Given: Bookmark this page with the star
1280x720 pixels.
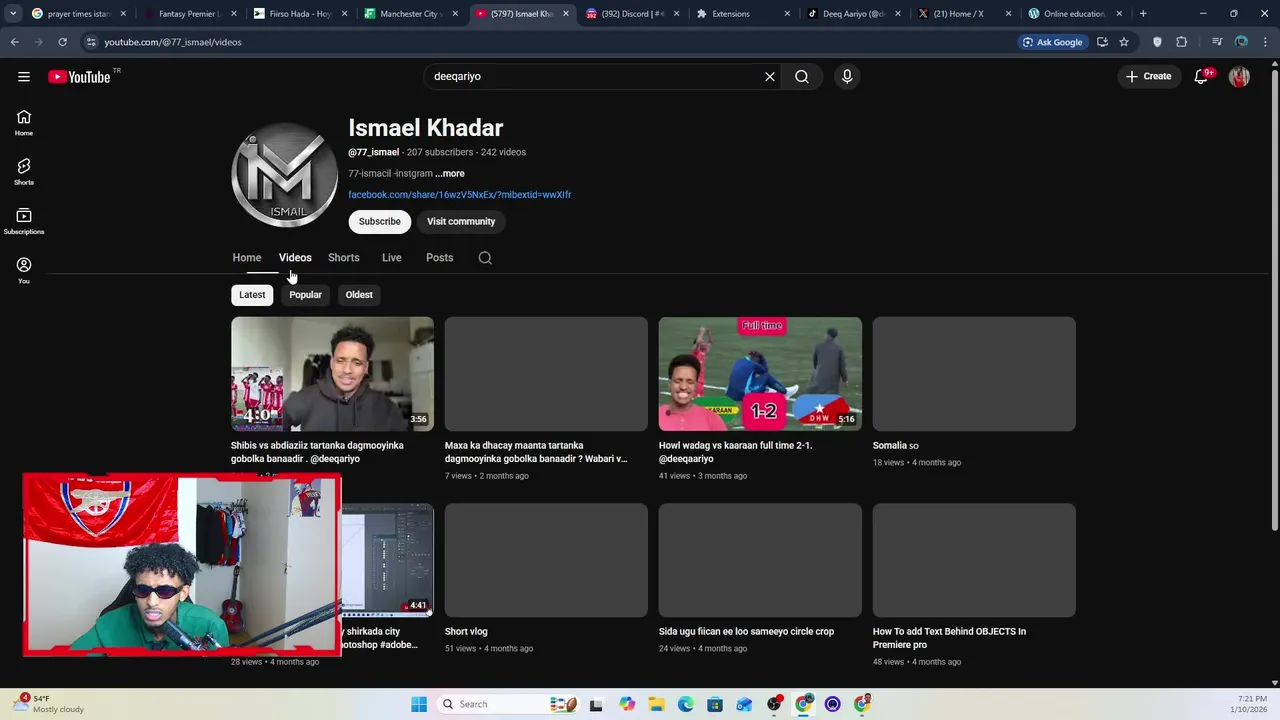Looking at the screenshot, I should (1124, 42).
